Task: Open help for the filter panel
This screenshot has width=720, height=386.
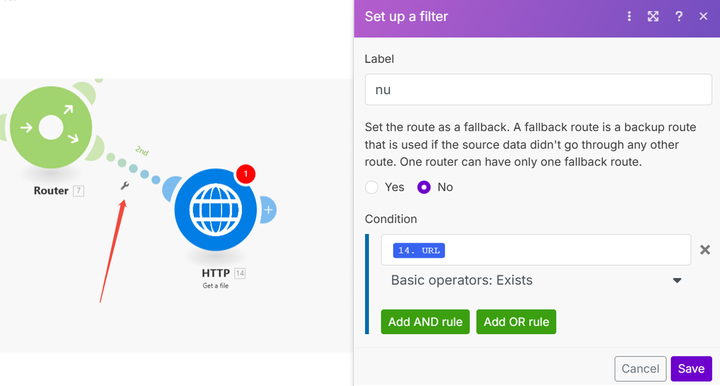Action: [679, 17]
